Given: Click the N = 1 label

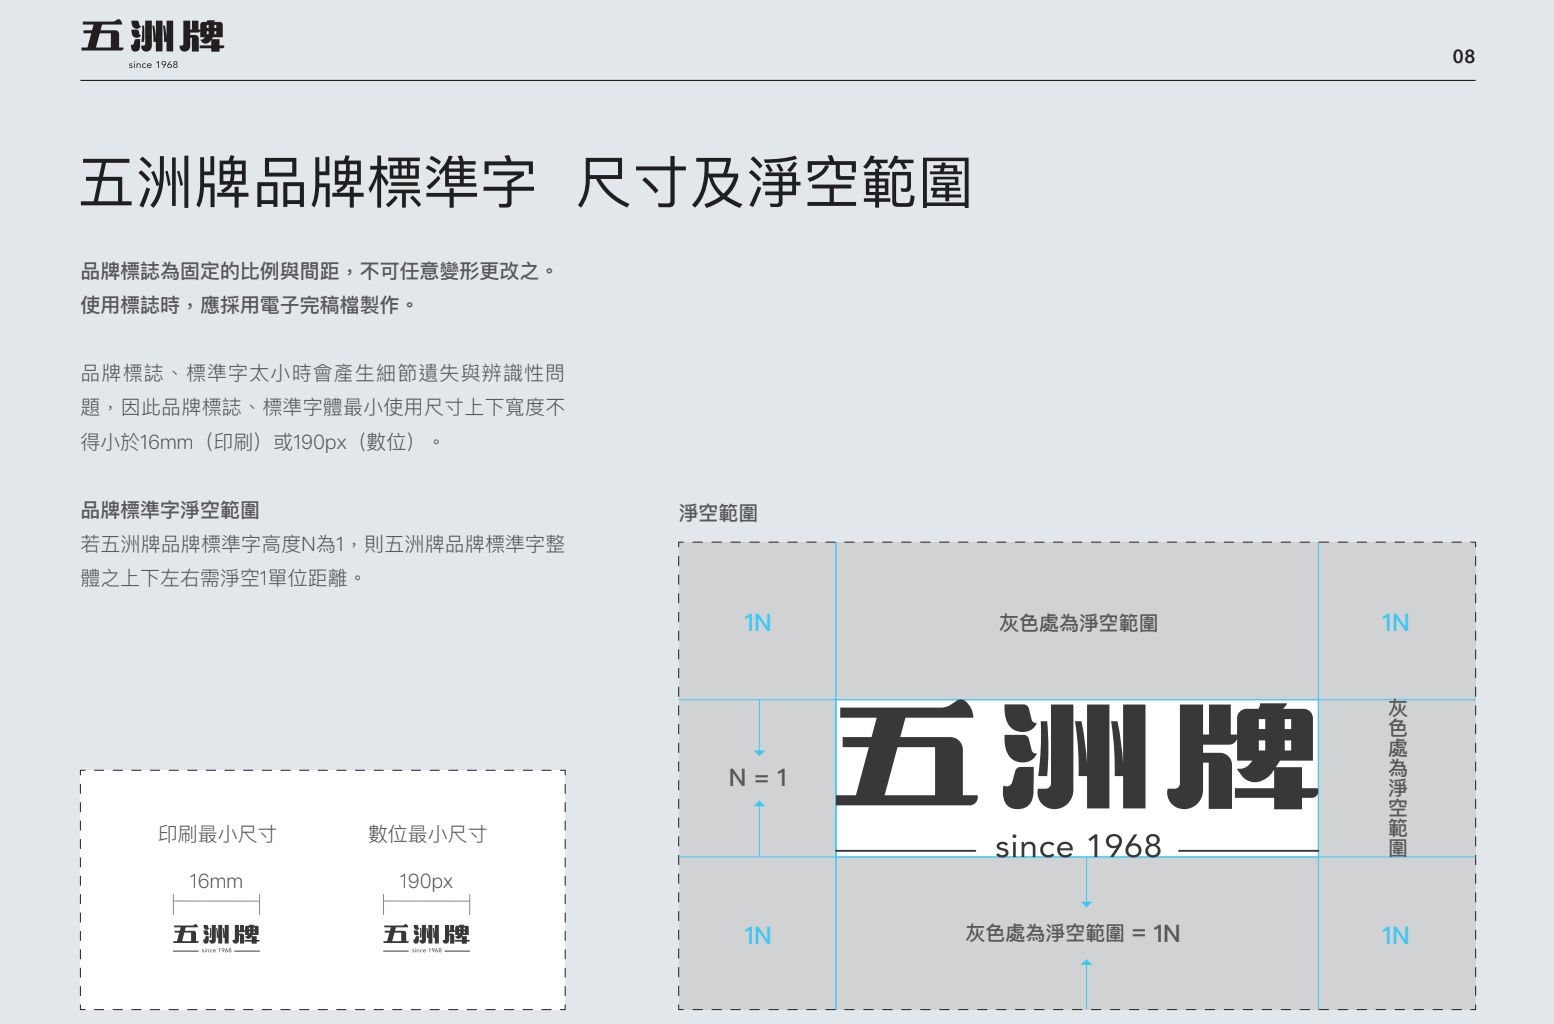Looking at the screenshot, I should [758, 777].
